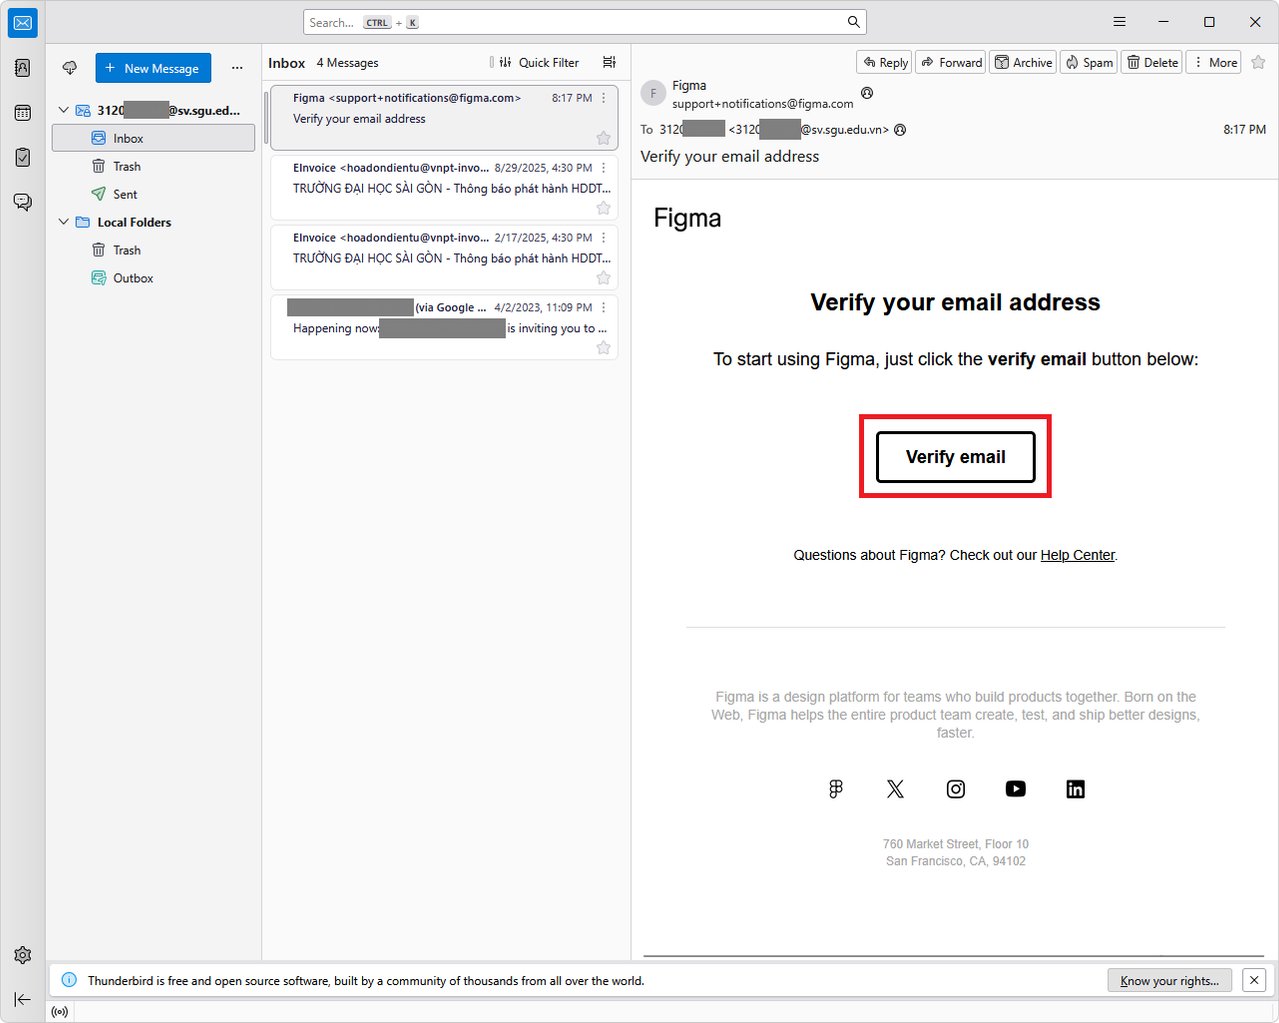The height and width of the screenshot is (1023, 1279).
Task: Click Figma sender avatar
Action: click(x=653, y=93)
